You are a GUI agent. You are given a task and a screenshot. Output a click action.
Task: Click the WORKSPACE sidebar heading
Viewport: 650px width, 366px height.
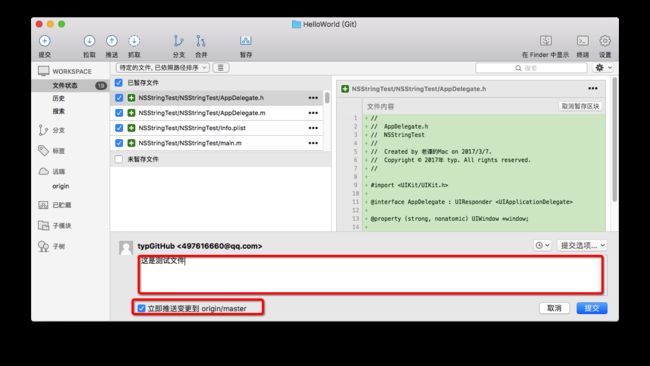pos(72,71)
